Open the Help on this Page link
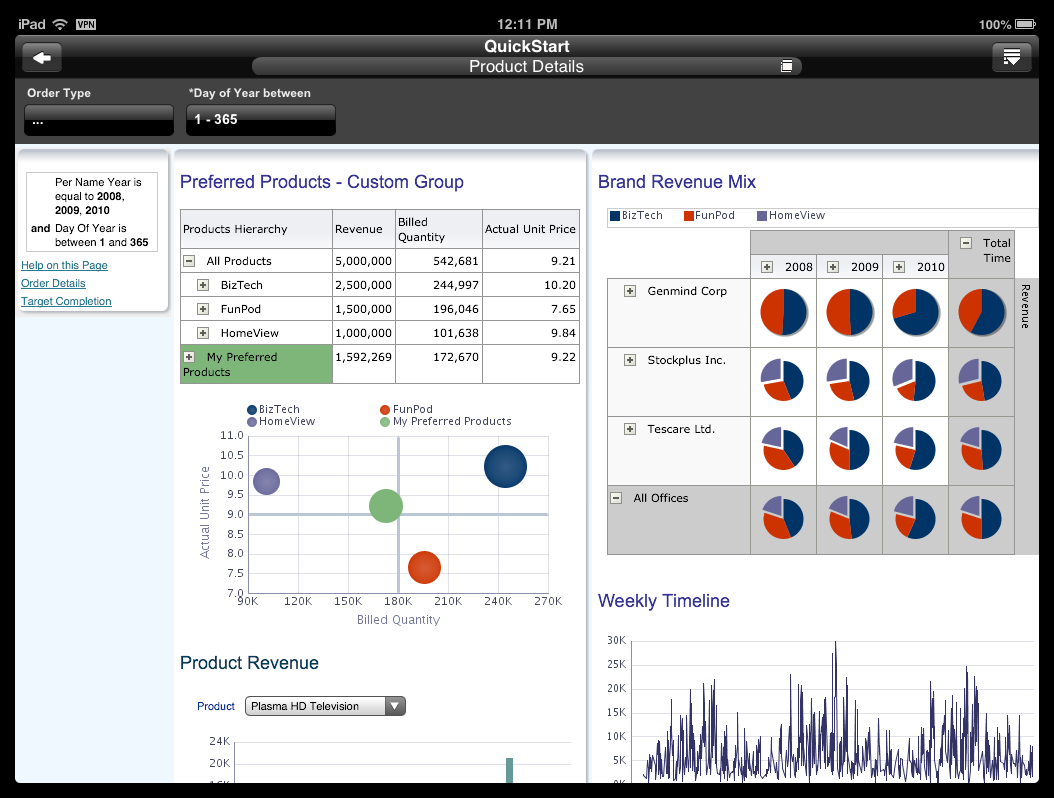Viewport: 1054px width, 798px height. [x=65, y=266]
